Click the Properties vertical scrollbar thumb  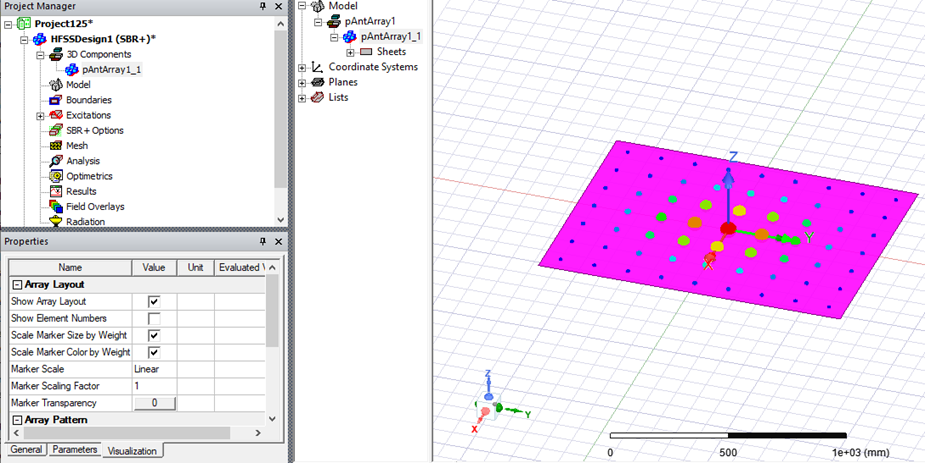tap(272, 311)
